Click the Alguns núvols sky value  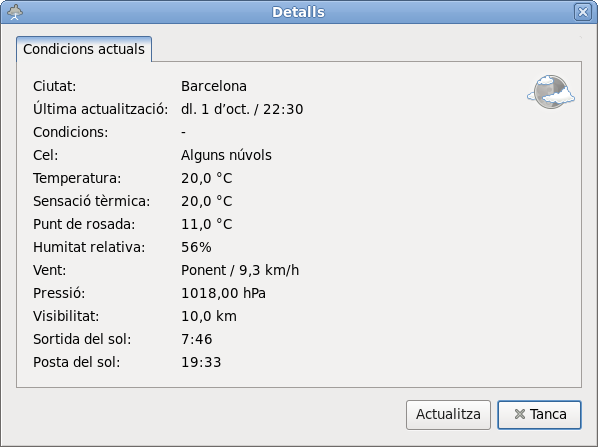[x=226, y=155]
